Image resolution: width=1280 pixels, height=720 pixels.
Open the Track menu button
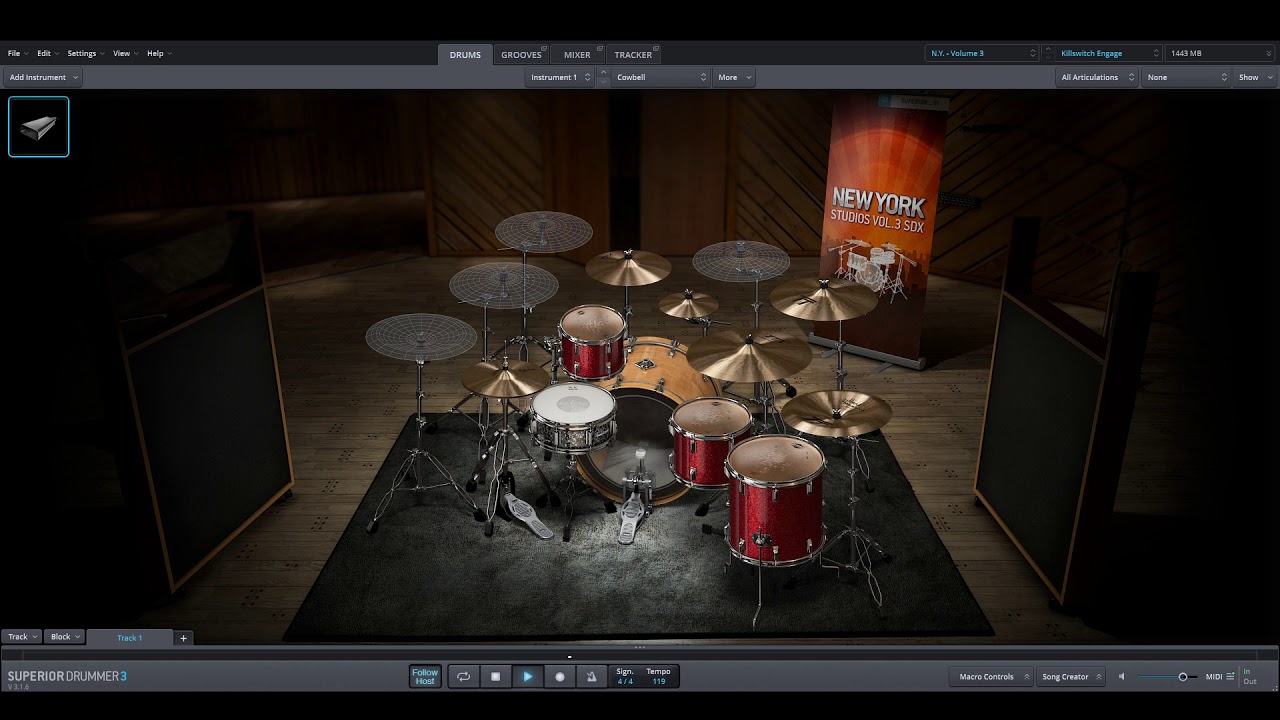tap(22, 637)
